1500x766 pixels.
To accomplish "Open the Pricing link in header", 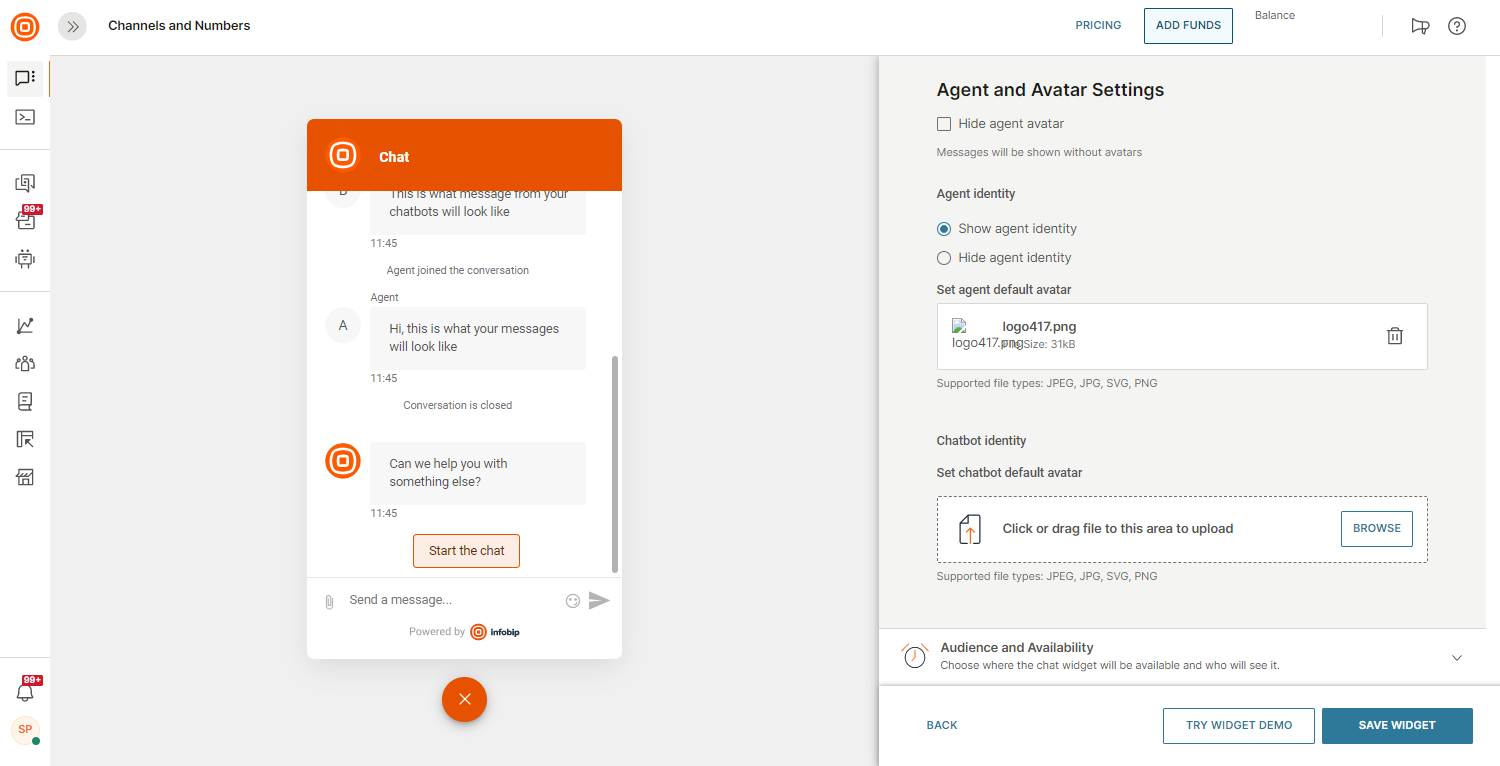I will click(x=1098, y=26).
